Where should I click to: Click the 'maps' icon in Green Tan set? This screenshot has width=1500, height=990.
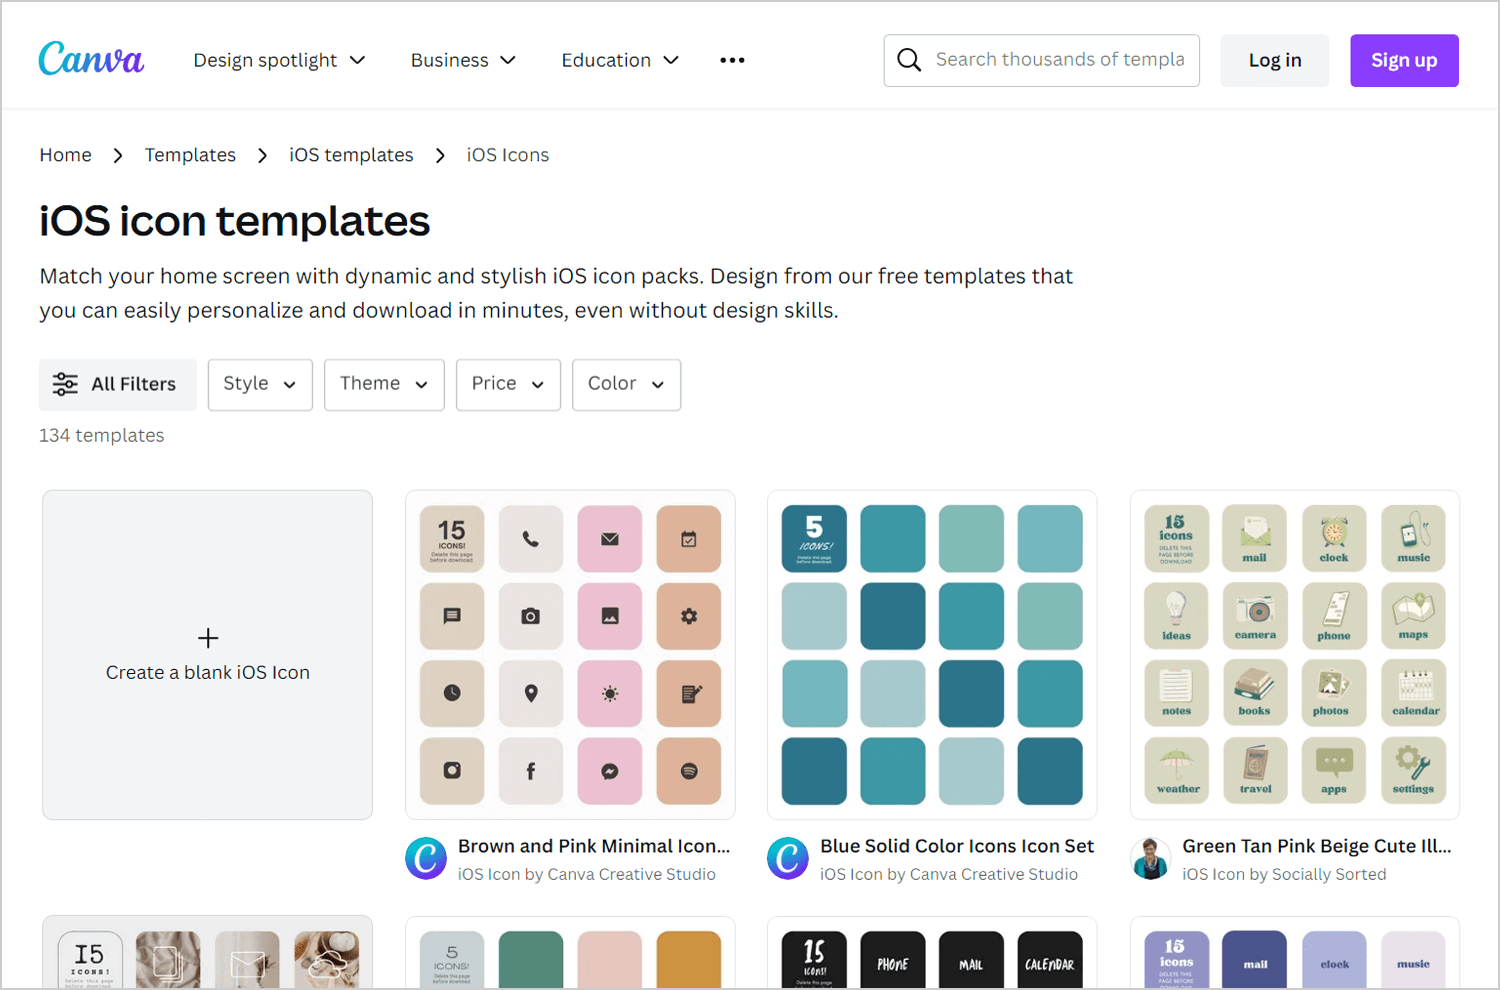[x=1413, y=616]
